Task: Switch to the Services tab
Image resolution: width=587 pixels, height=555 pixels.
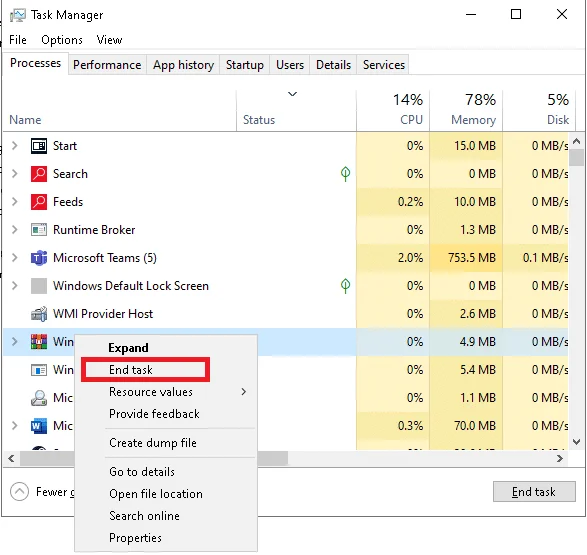Action: point(384,65)
